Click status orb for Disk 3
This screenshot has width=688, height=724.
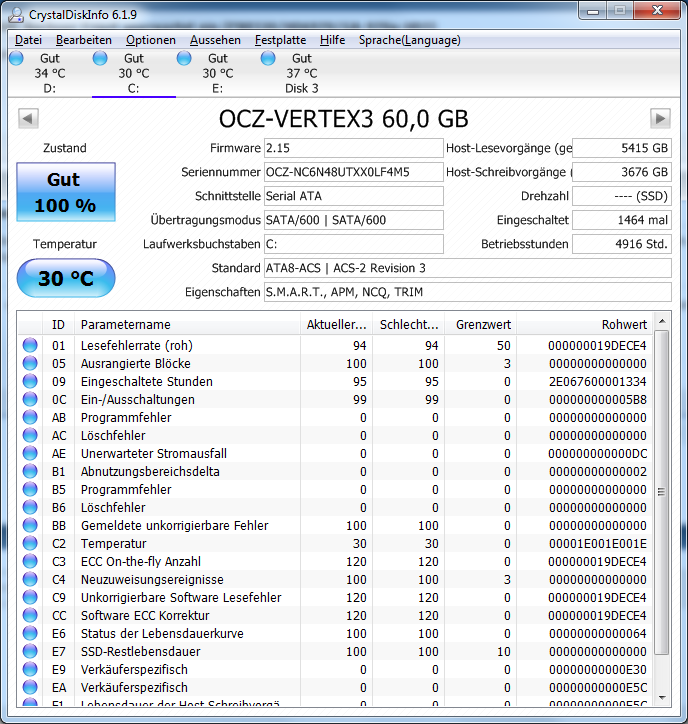(x=268, y=58)
